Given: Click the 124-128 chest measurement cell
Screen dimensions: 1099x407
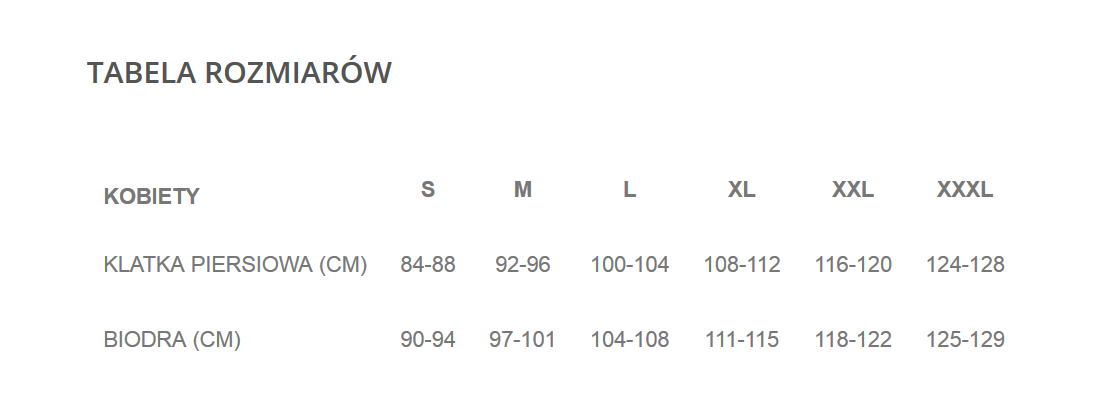Looking at the screenshot, I should point(965,265).
